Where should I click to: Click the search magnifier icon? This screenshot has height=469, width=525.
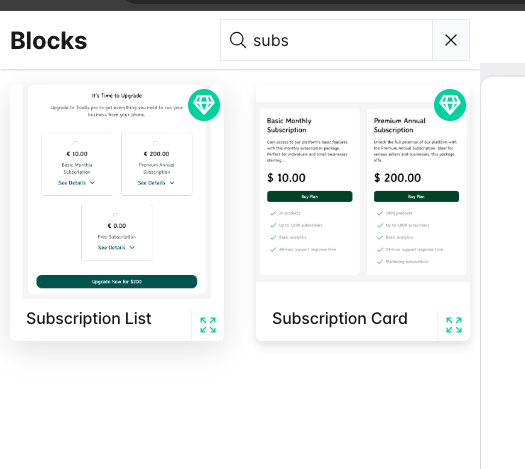[238, 40]
